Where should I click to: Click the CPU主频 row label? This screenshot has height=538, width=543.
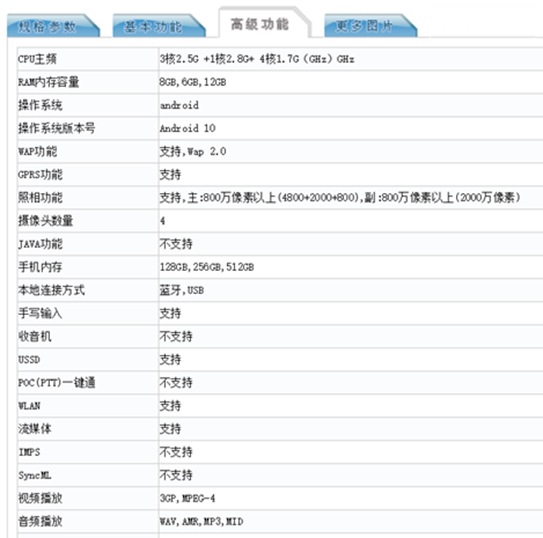37,59
